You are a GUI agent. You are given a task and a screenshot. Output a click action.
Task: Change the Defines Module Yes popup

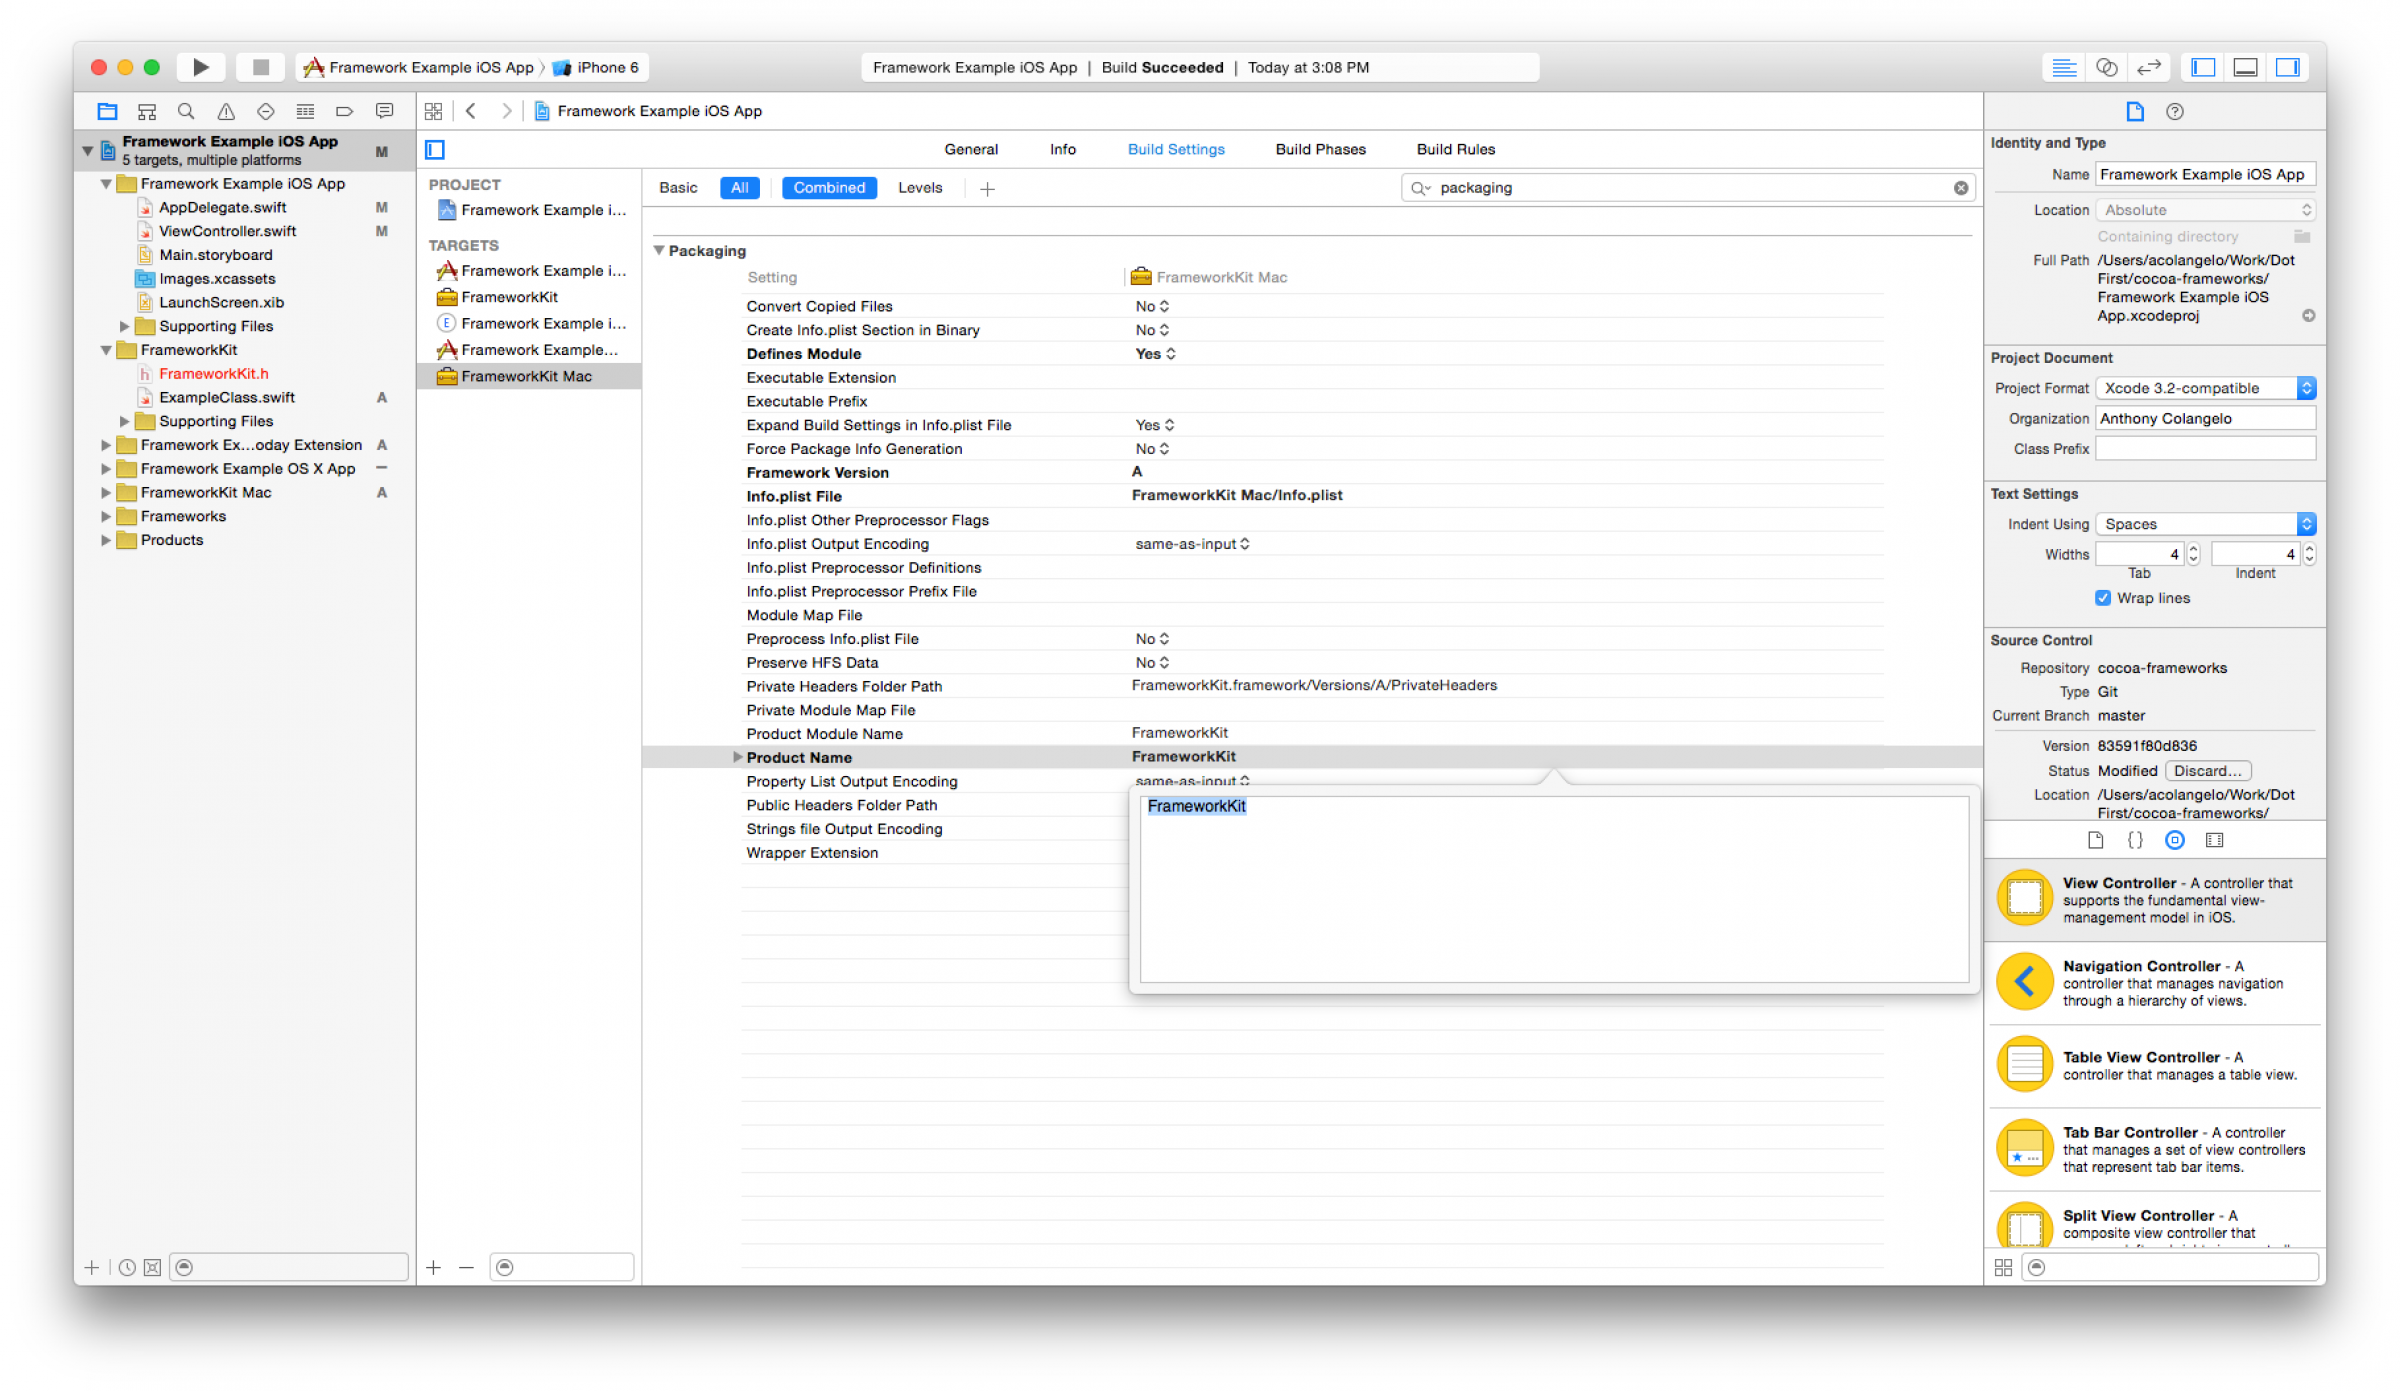tap(1155, 354)
